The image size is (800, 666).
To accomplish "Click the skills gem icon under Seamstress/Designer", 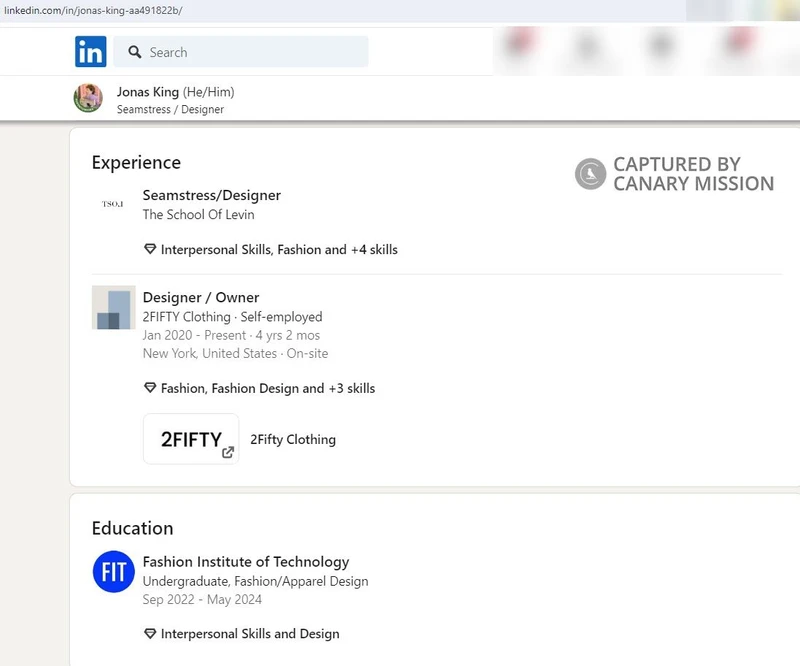I will (150, 249).
